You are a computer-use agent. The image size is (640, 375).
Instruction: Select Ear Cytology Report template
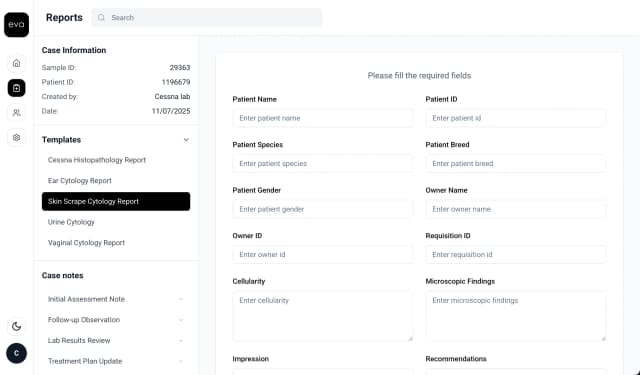tap(116, 181)
